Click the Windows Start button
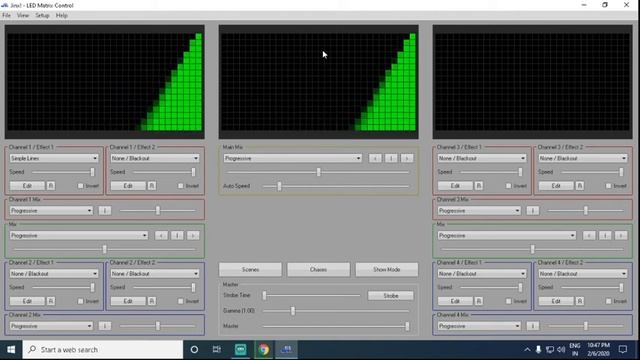This screenshot has width=640, height=360. click(11, 350)
